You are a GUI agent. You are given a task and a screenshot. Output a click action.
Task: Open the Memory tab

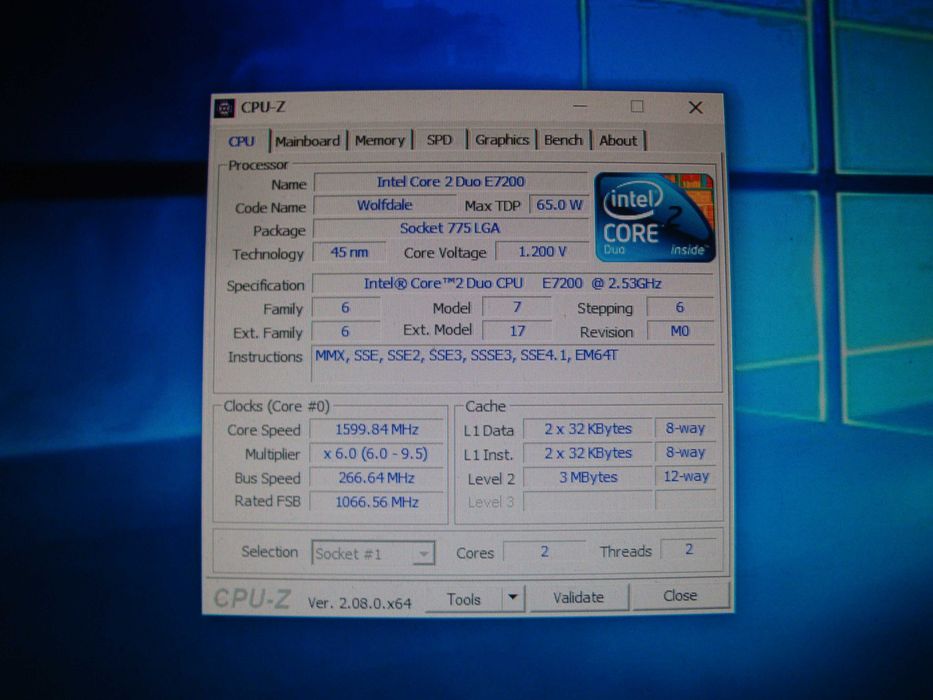coord(380,140)
